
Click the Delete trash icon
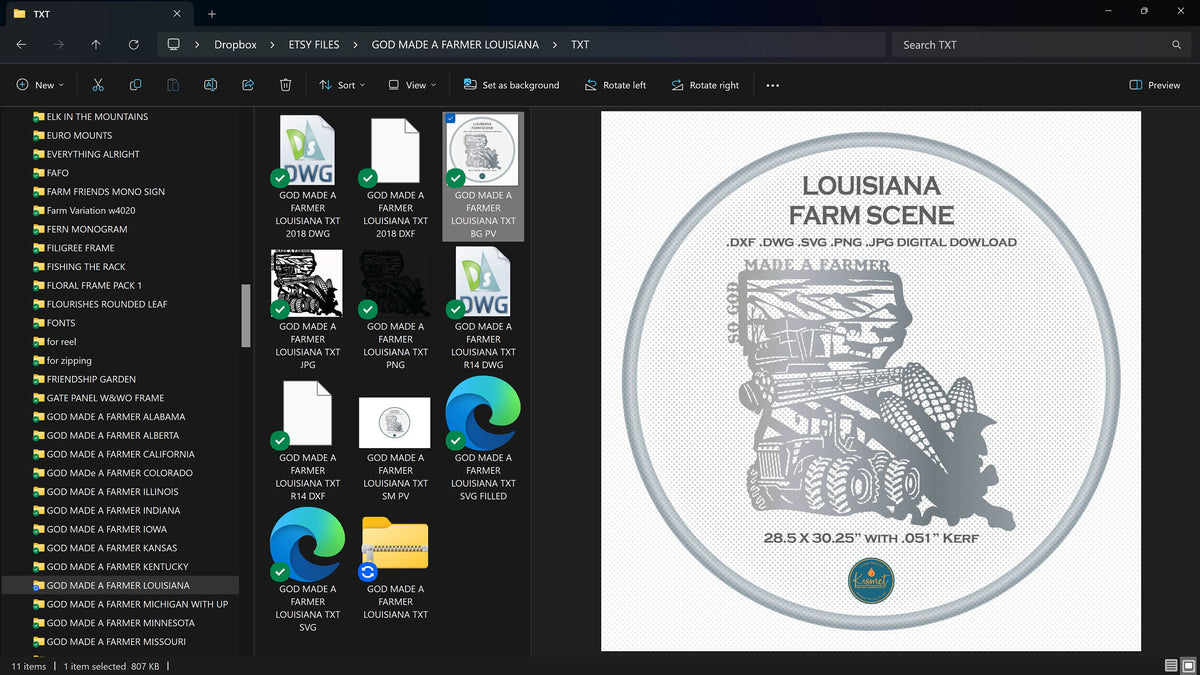(x=285, y=85)
